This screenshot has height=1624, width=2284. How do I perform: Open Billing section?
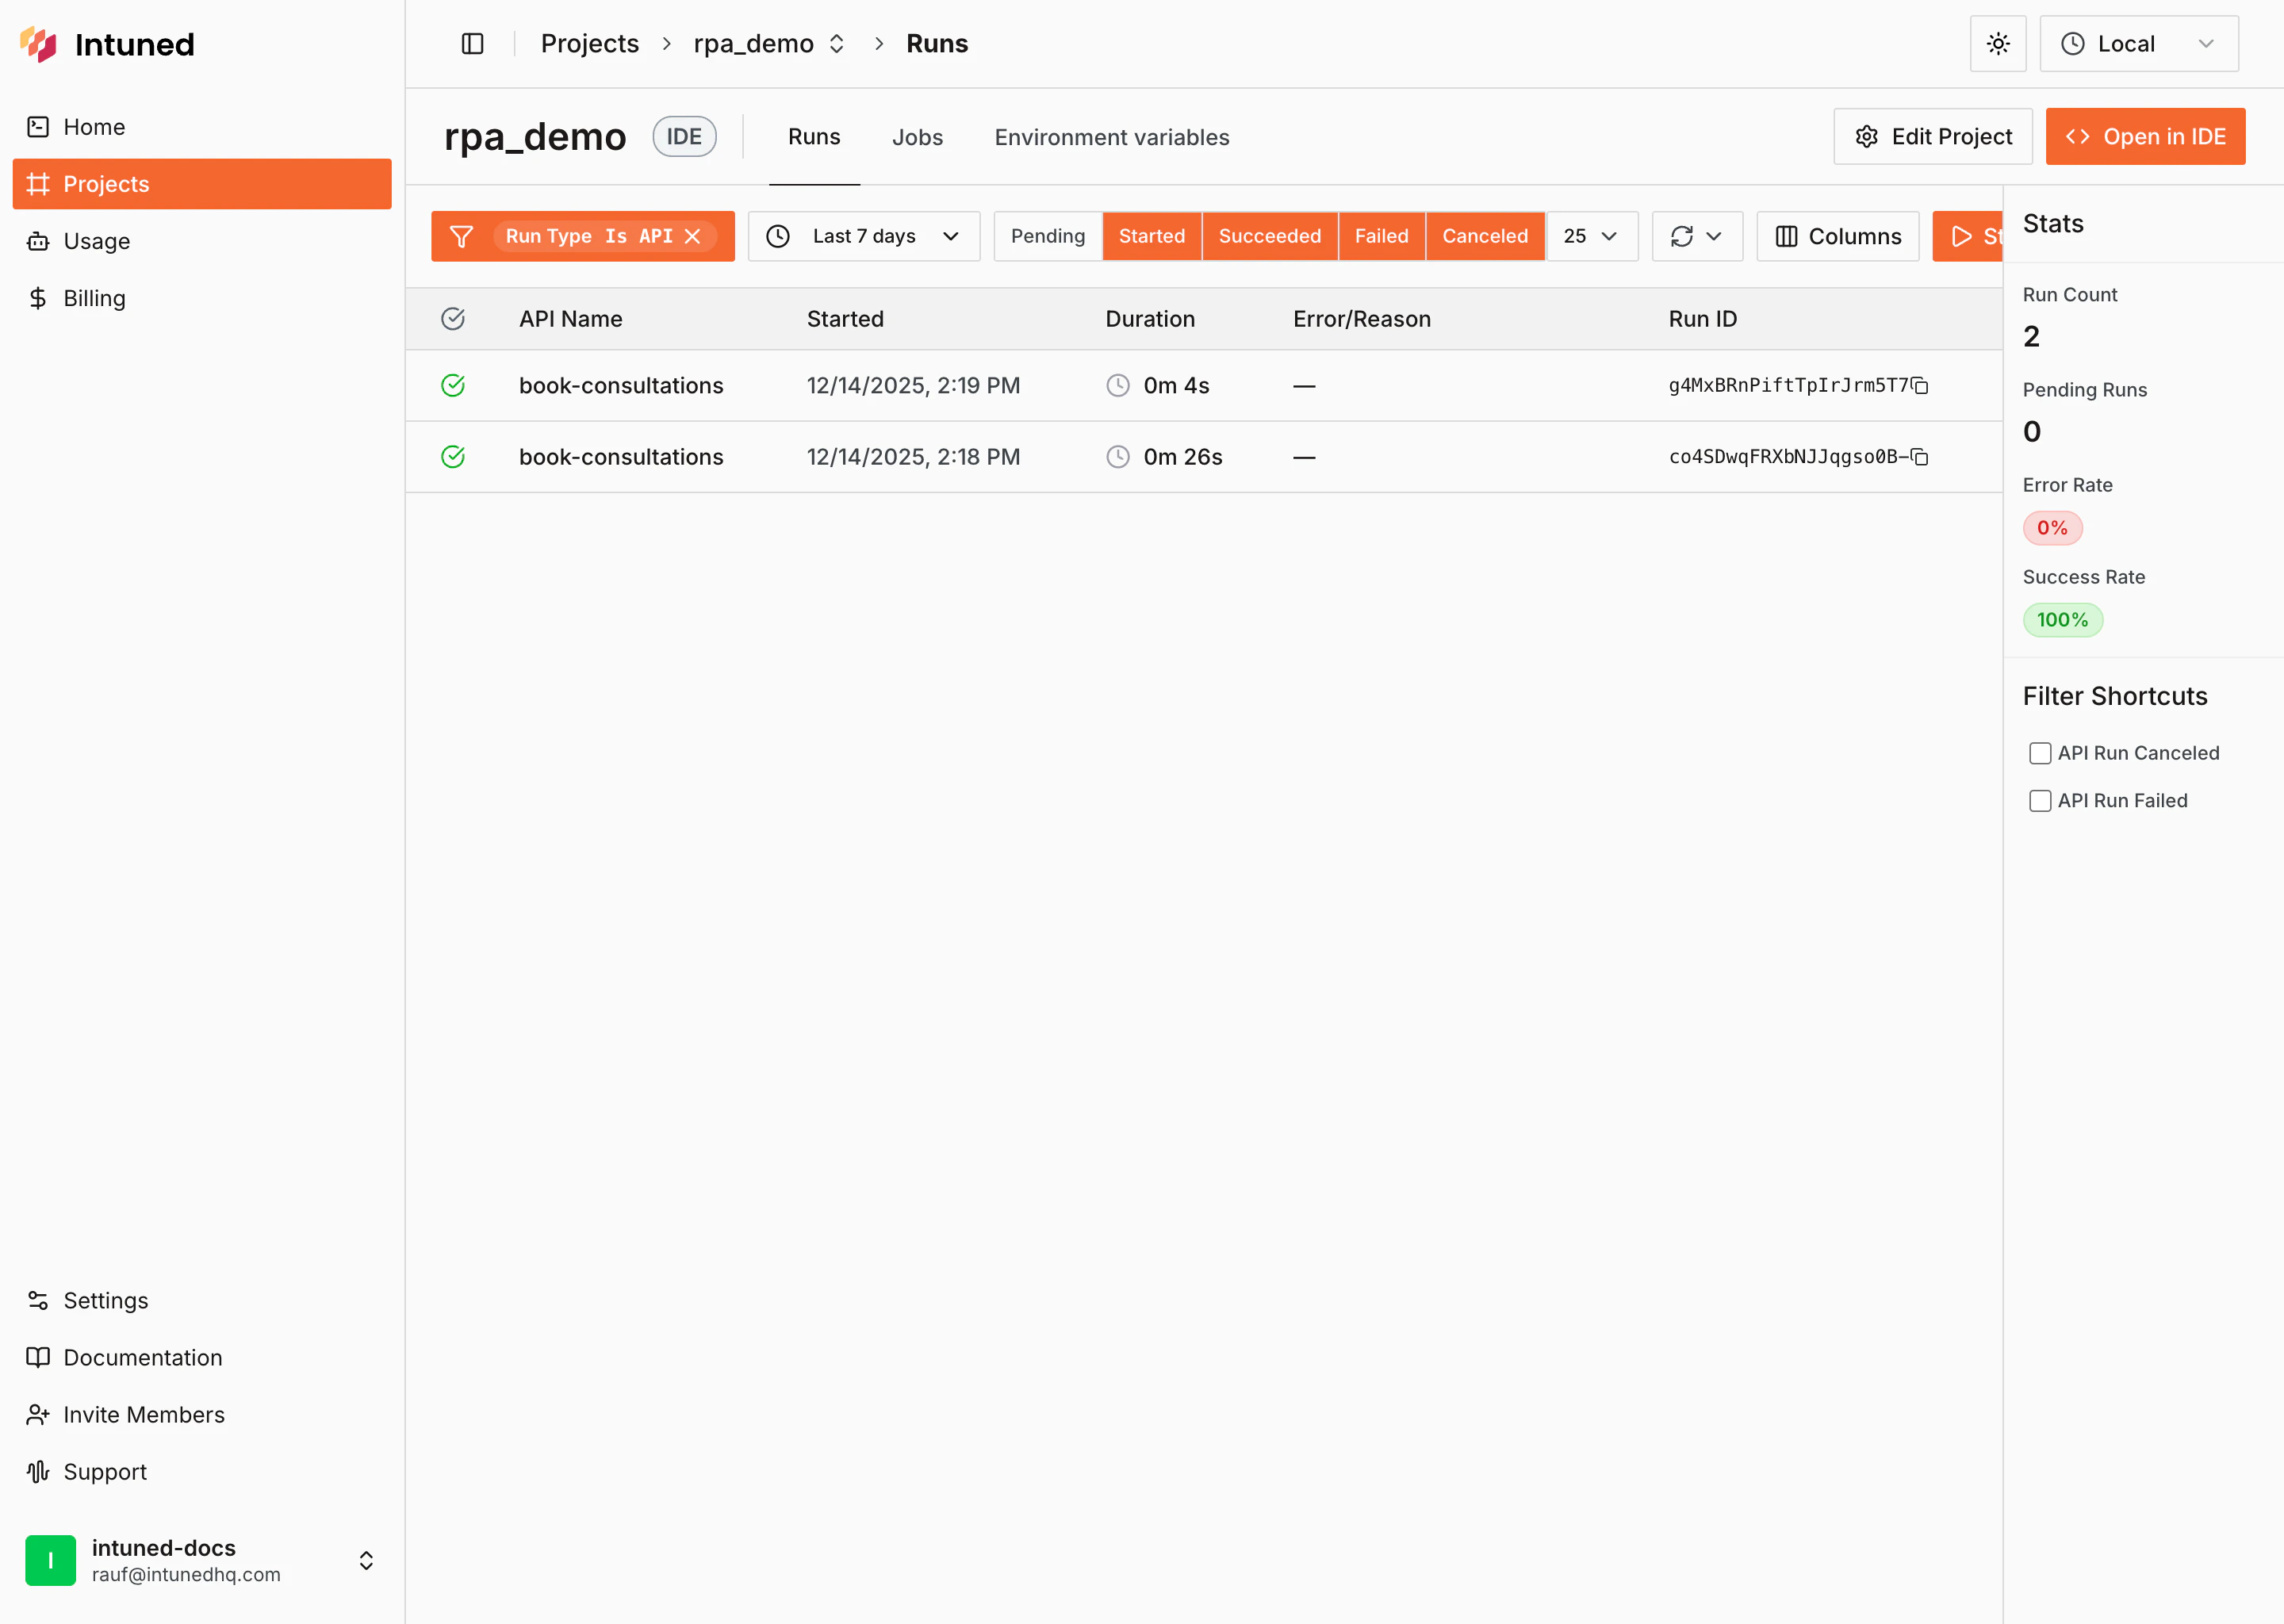202,298
